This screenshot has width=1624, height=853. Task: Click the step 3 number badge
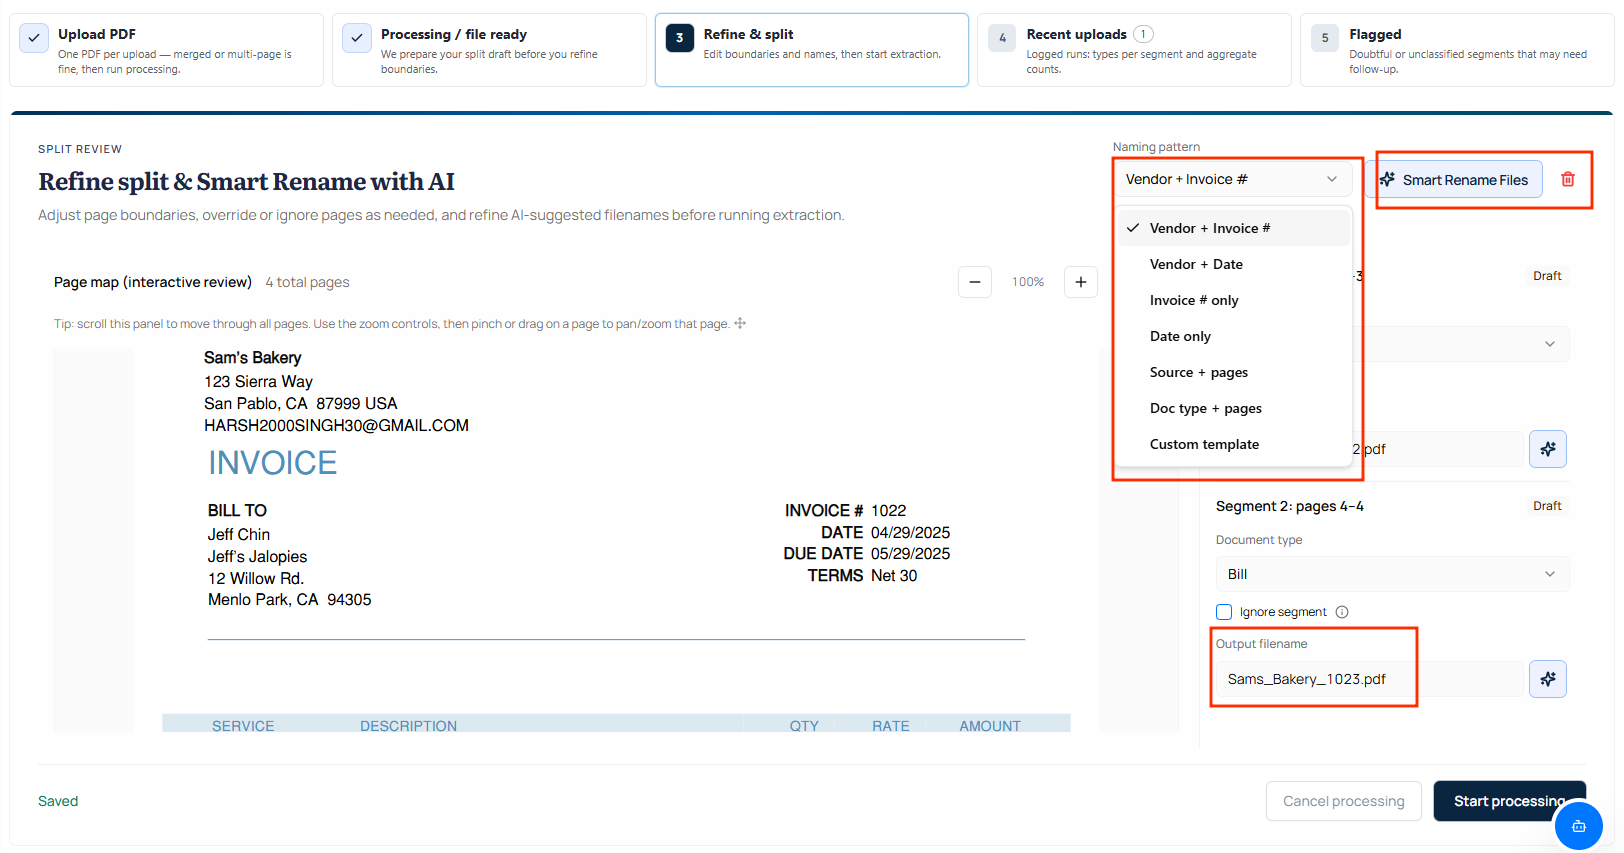(680, 38)
